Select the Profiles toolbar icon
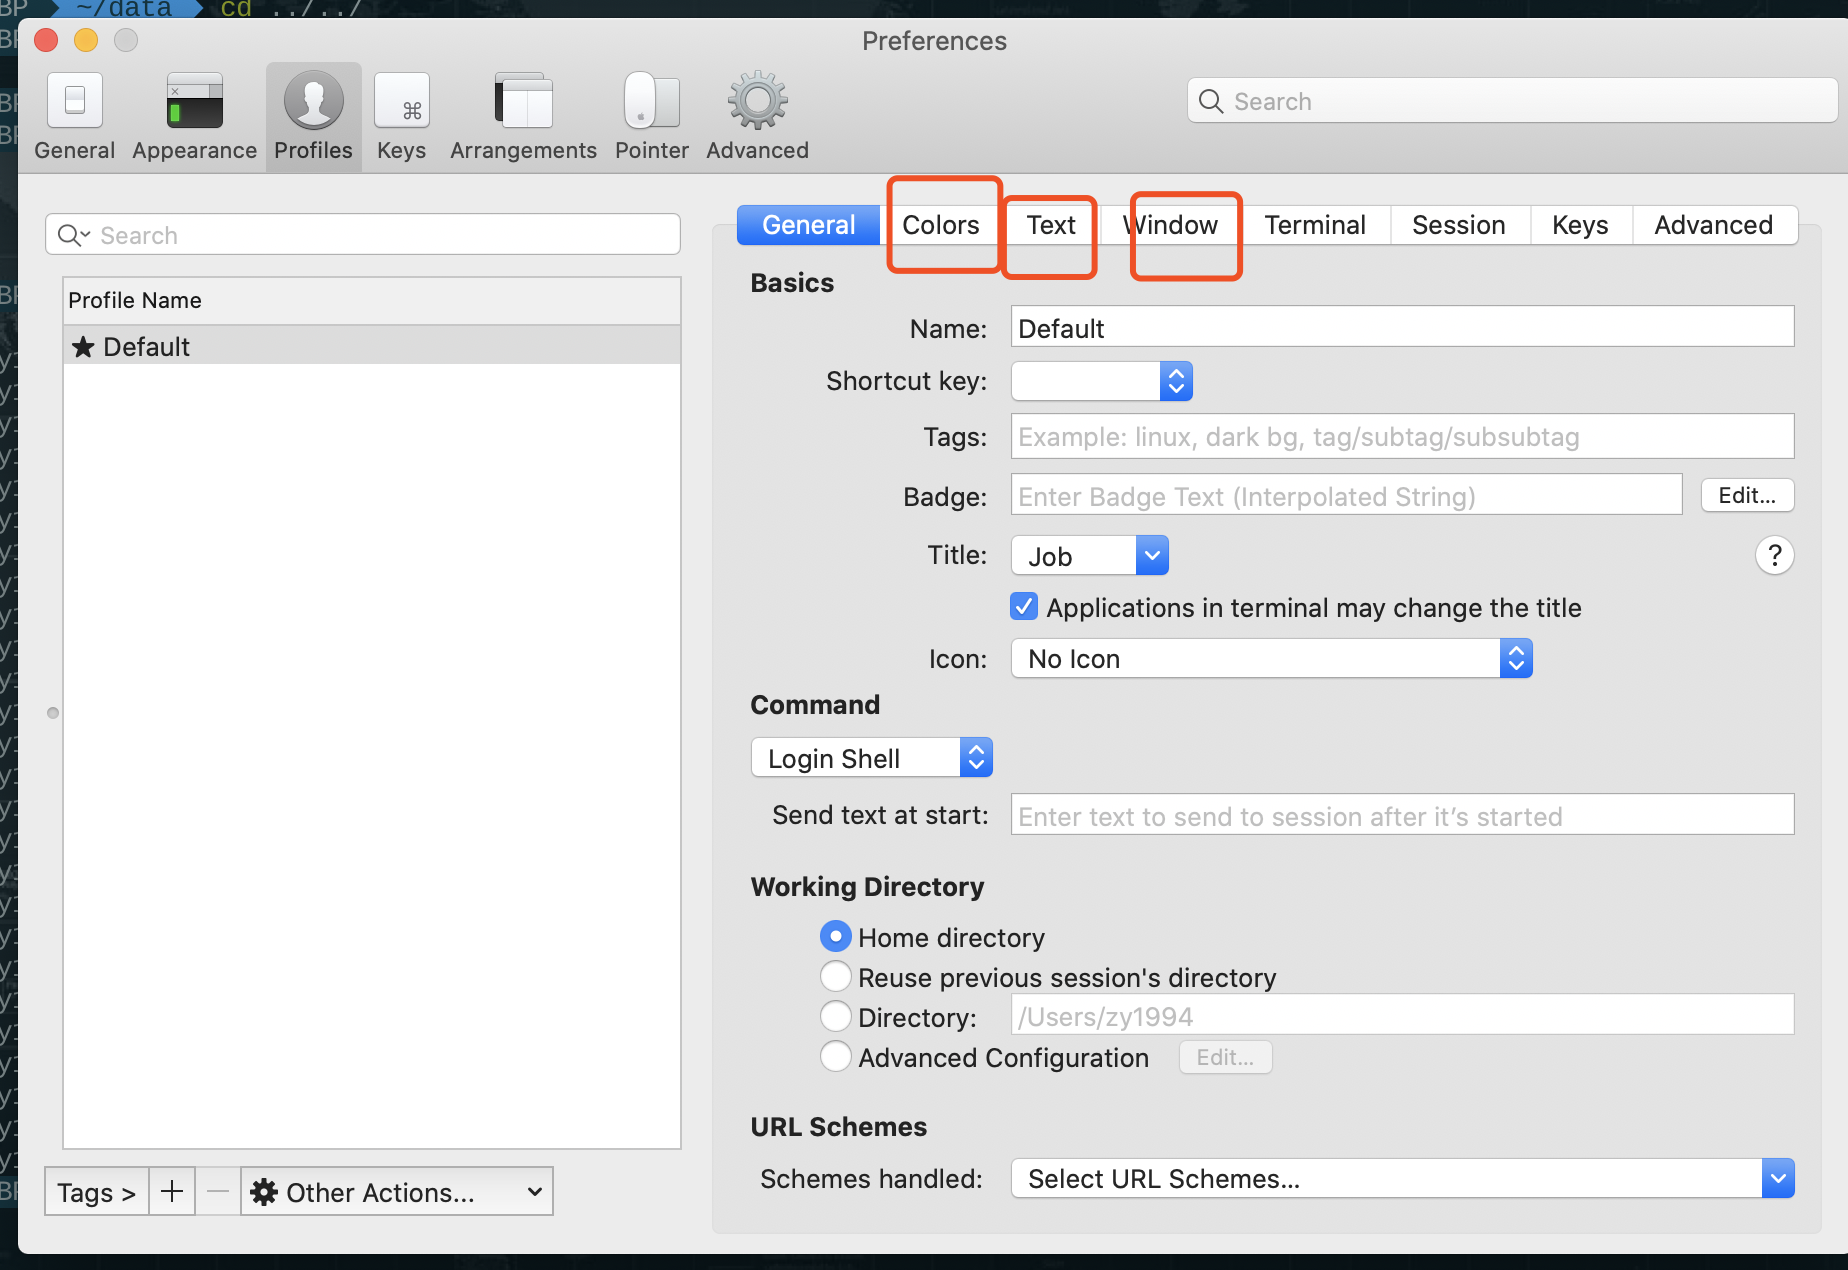 (313, 115)
